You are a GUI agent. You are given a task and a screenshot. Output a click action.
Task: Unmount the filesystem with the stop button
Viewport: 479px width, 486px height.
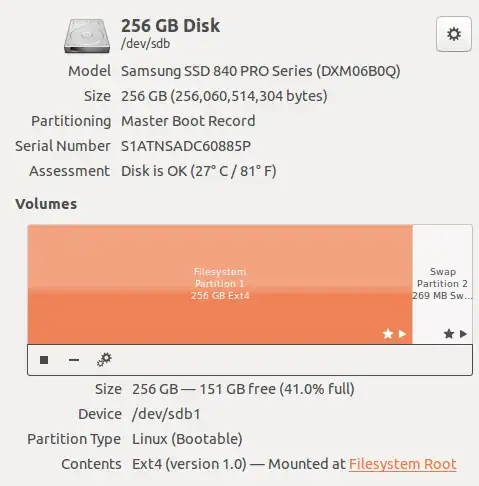click(x=44, y=360)
